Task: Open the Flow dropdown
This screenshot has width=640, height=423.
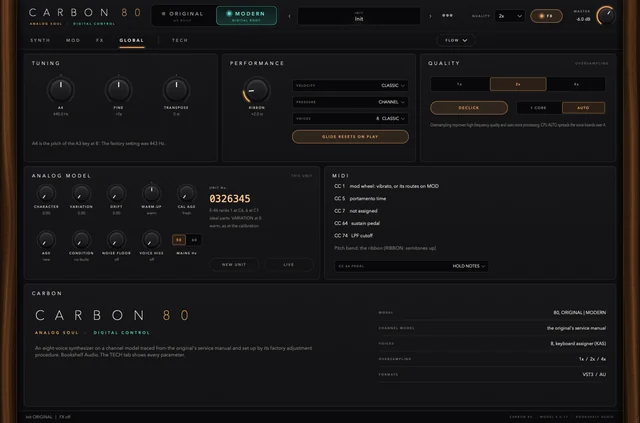Action: coord(456,40)
